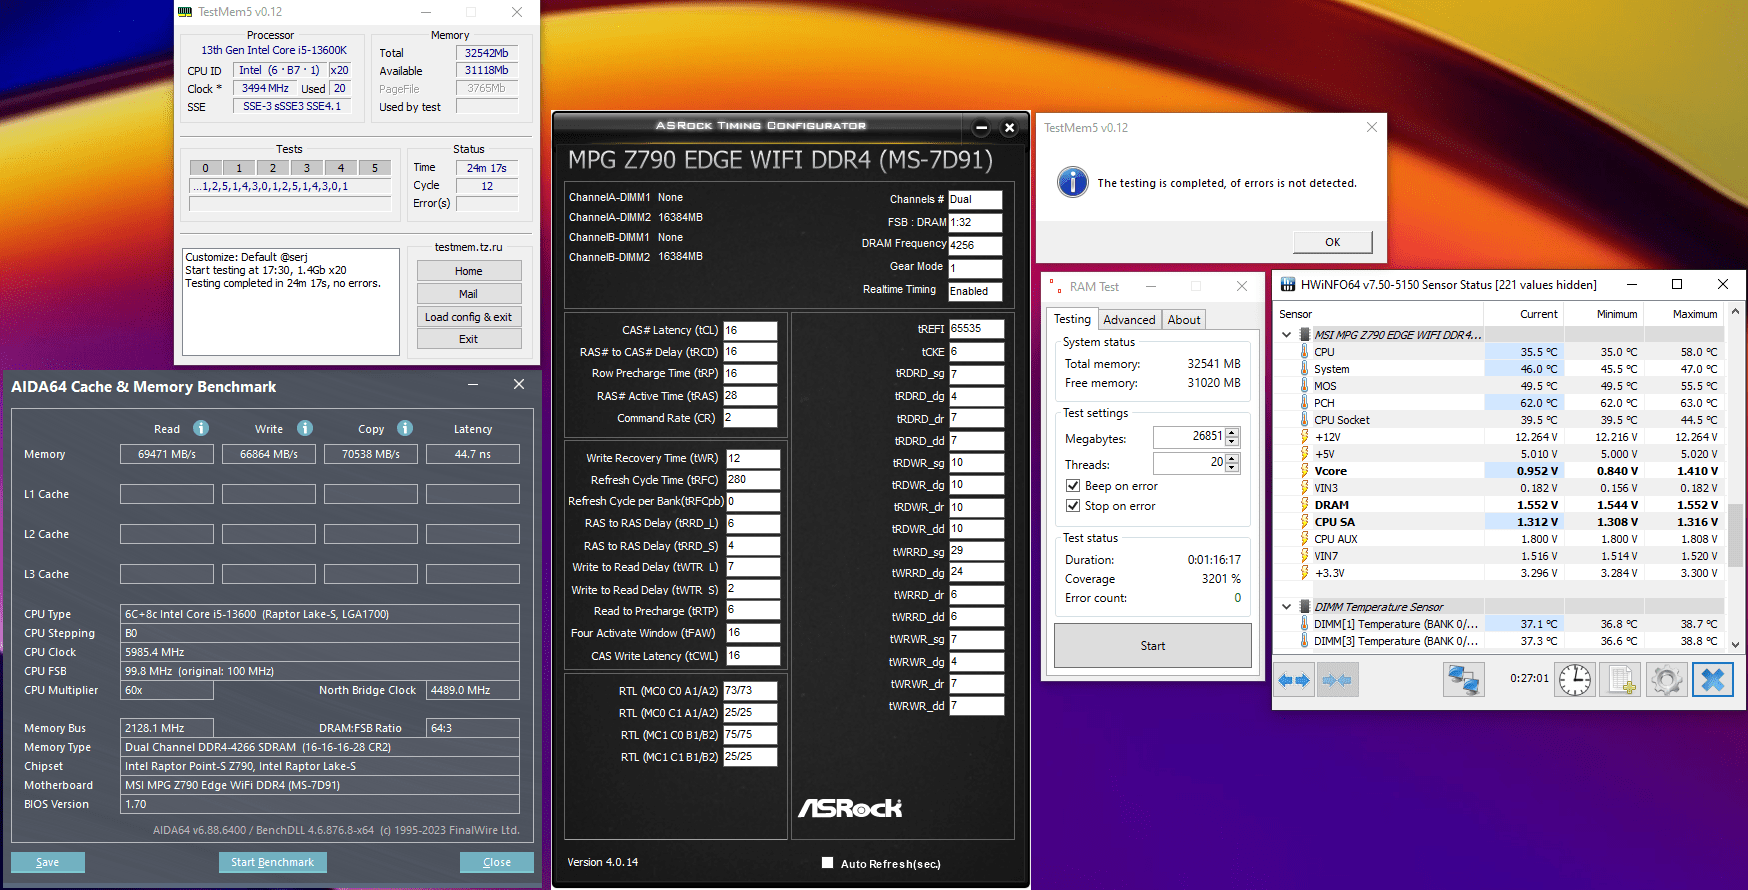This screenshot has height=890, width=1748.
Task: Click the Home button in TestMem5
Action: tap(469, 271)
